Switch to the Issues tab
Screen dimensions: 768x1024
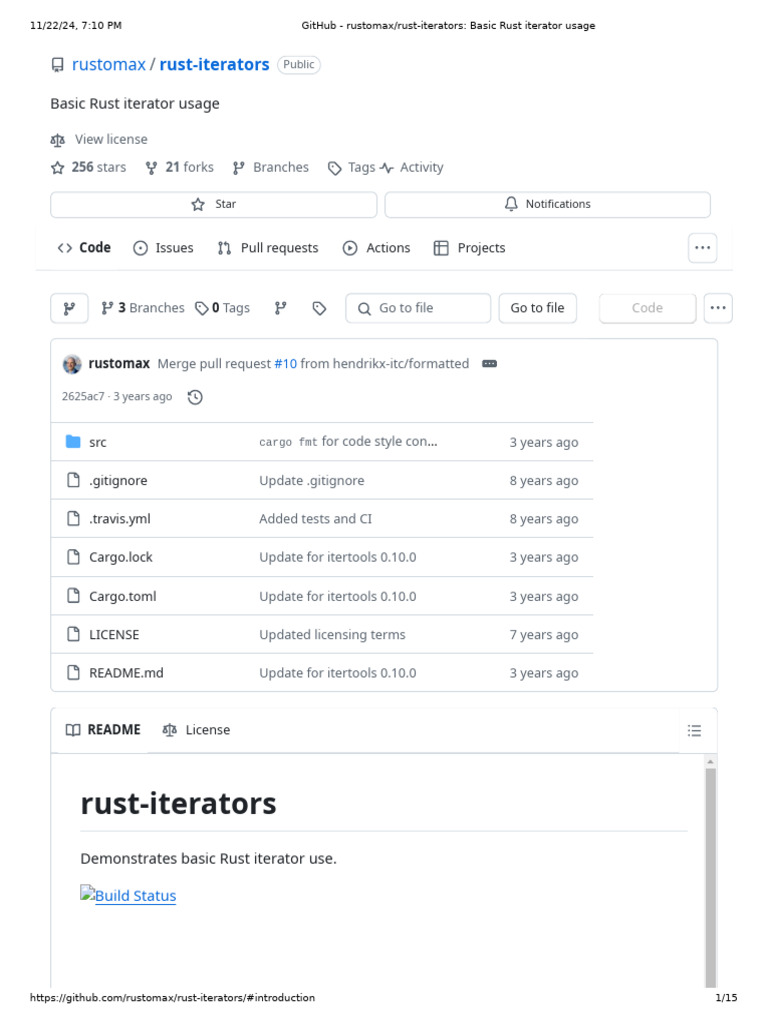coord(163,248)
